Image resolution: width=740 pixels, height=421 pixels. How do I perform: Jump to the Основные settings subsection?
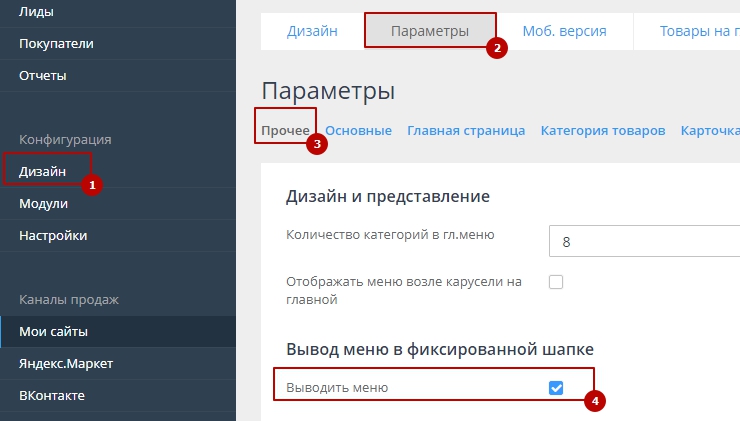click(358, 130)
